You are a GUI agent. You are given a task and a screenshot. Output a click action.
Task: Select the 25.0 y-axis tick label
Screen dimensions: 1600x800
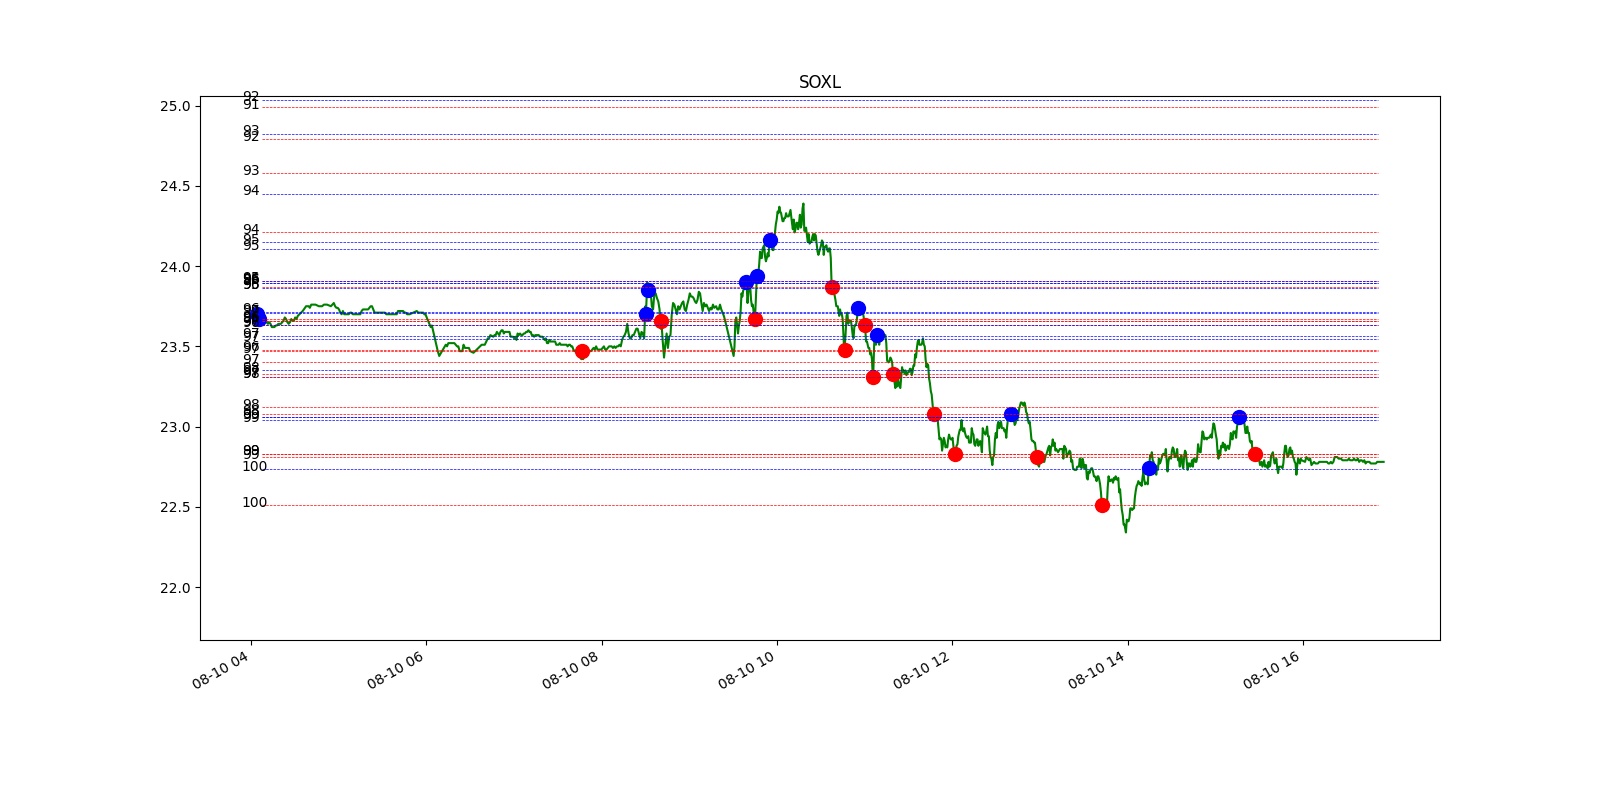[175, 106]
